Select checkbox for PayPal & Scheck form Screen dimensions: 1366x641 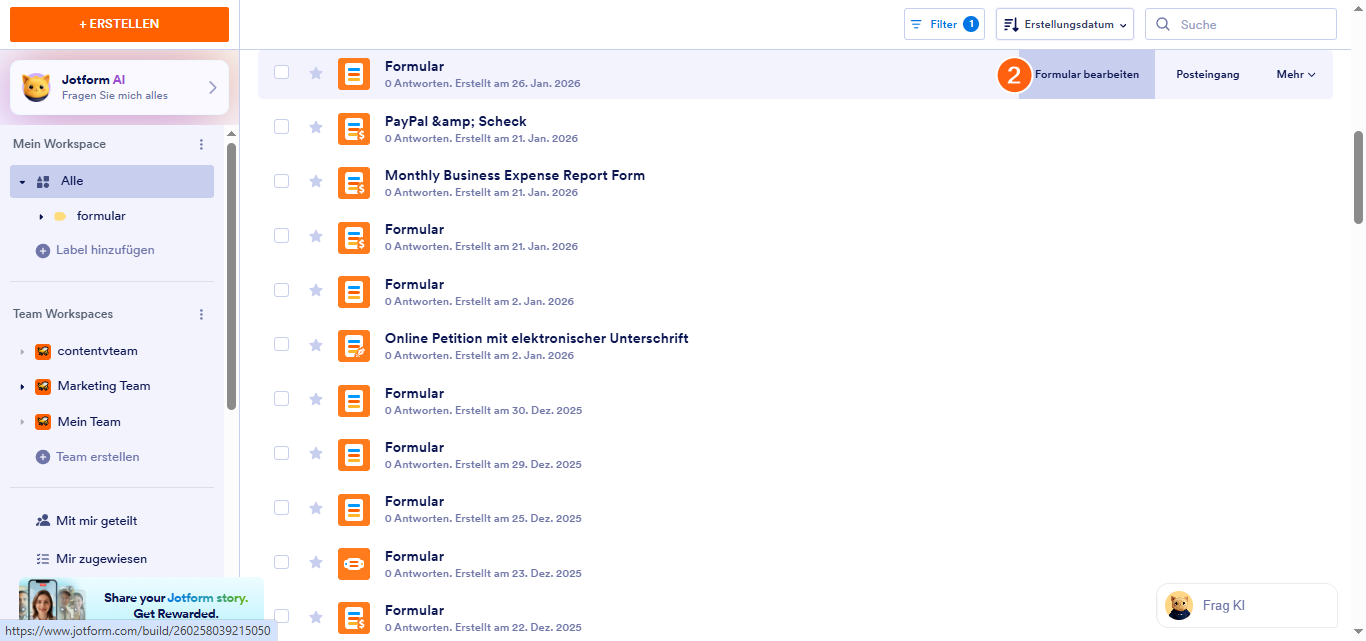tap(281, 126)
